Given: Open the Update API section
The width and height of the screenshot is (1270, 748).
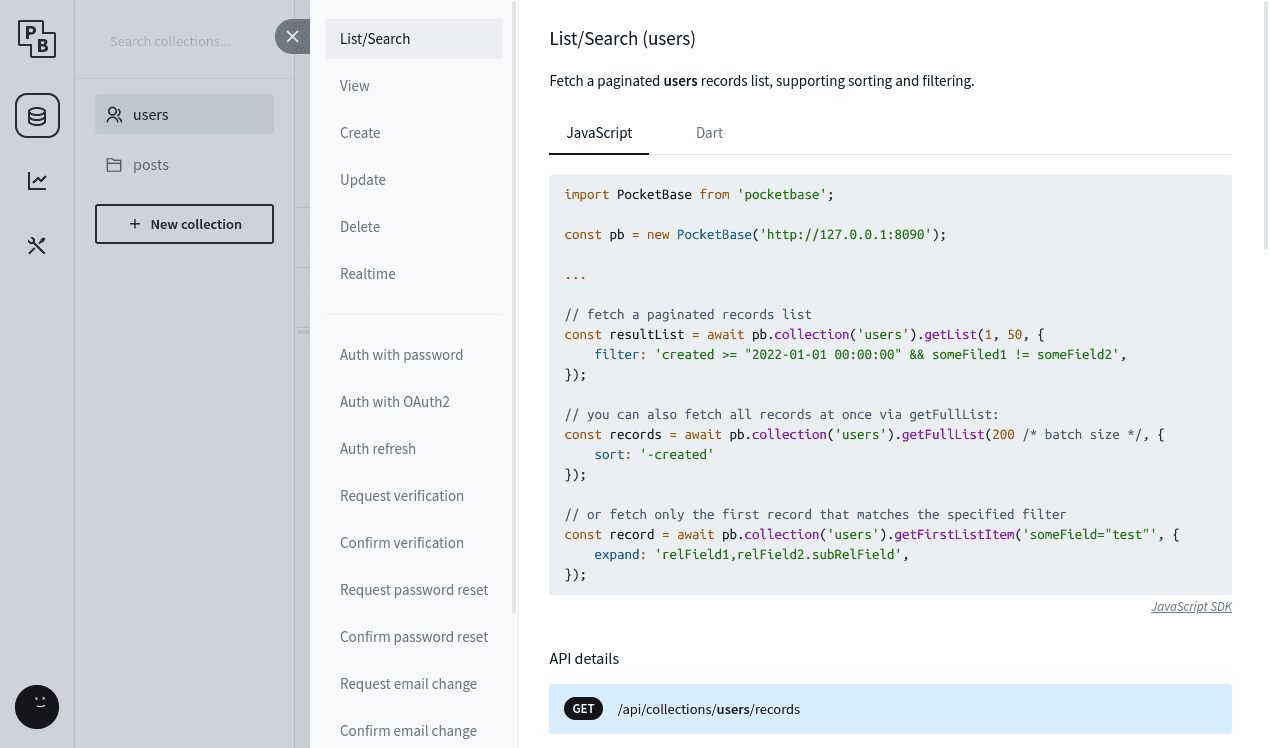Looking at the screenshot, I should tap(414, 180).
